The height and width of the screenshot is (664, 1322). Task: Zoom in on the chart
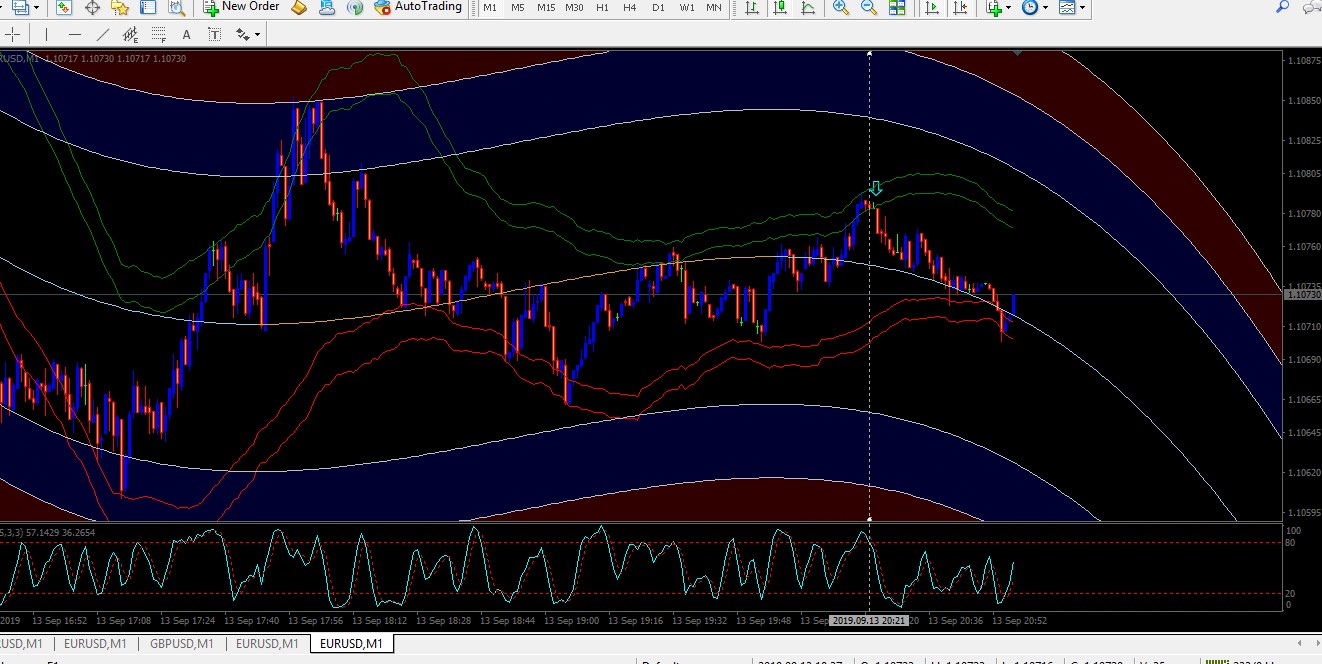pyautogui.click(x=840, y=8)
